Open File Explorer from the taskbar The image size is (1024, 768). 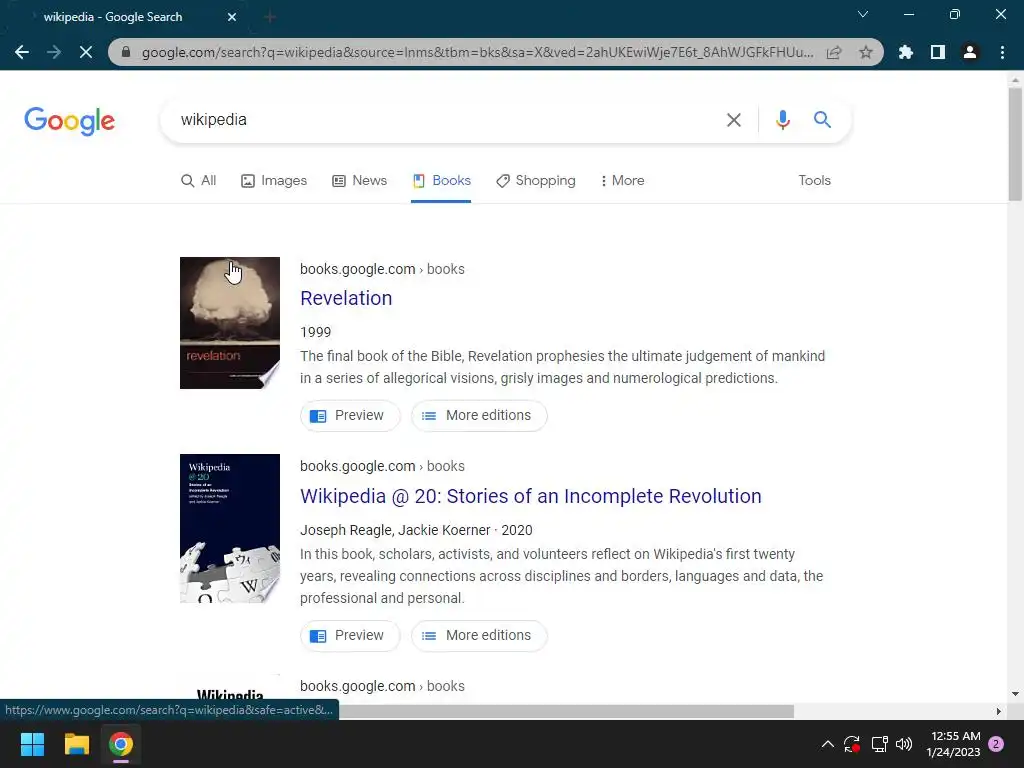coord(76,744)
